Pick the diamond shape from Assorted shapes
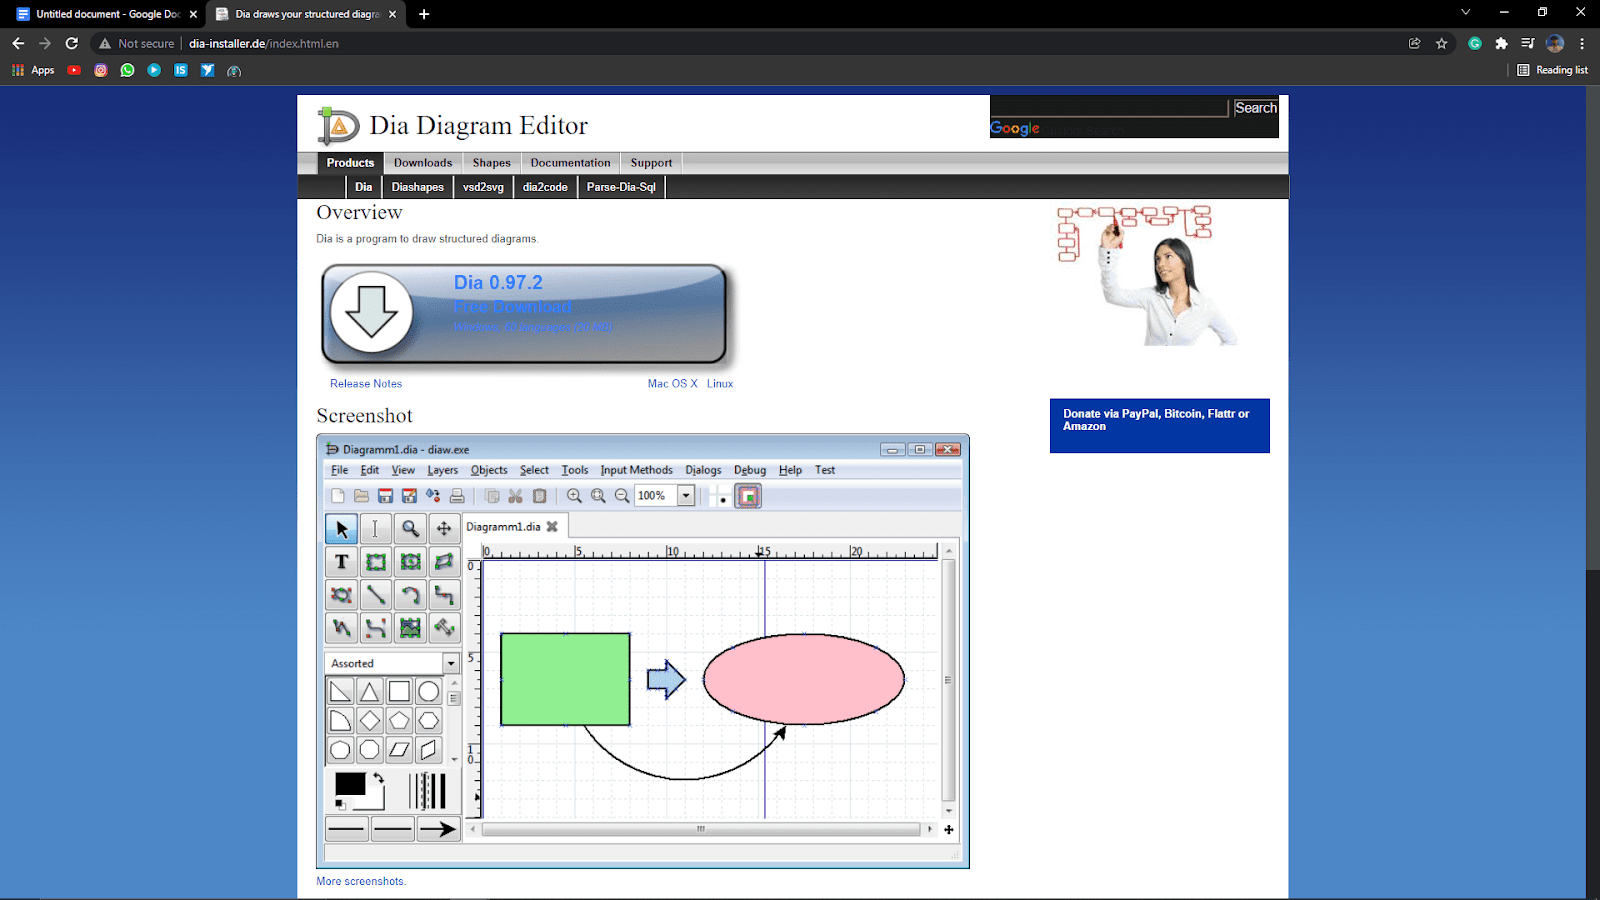Image resolution: width=1600 pixels, height=900 pixels. pyautogui.click(x=370, y=720)
